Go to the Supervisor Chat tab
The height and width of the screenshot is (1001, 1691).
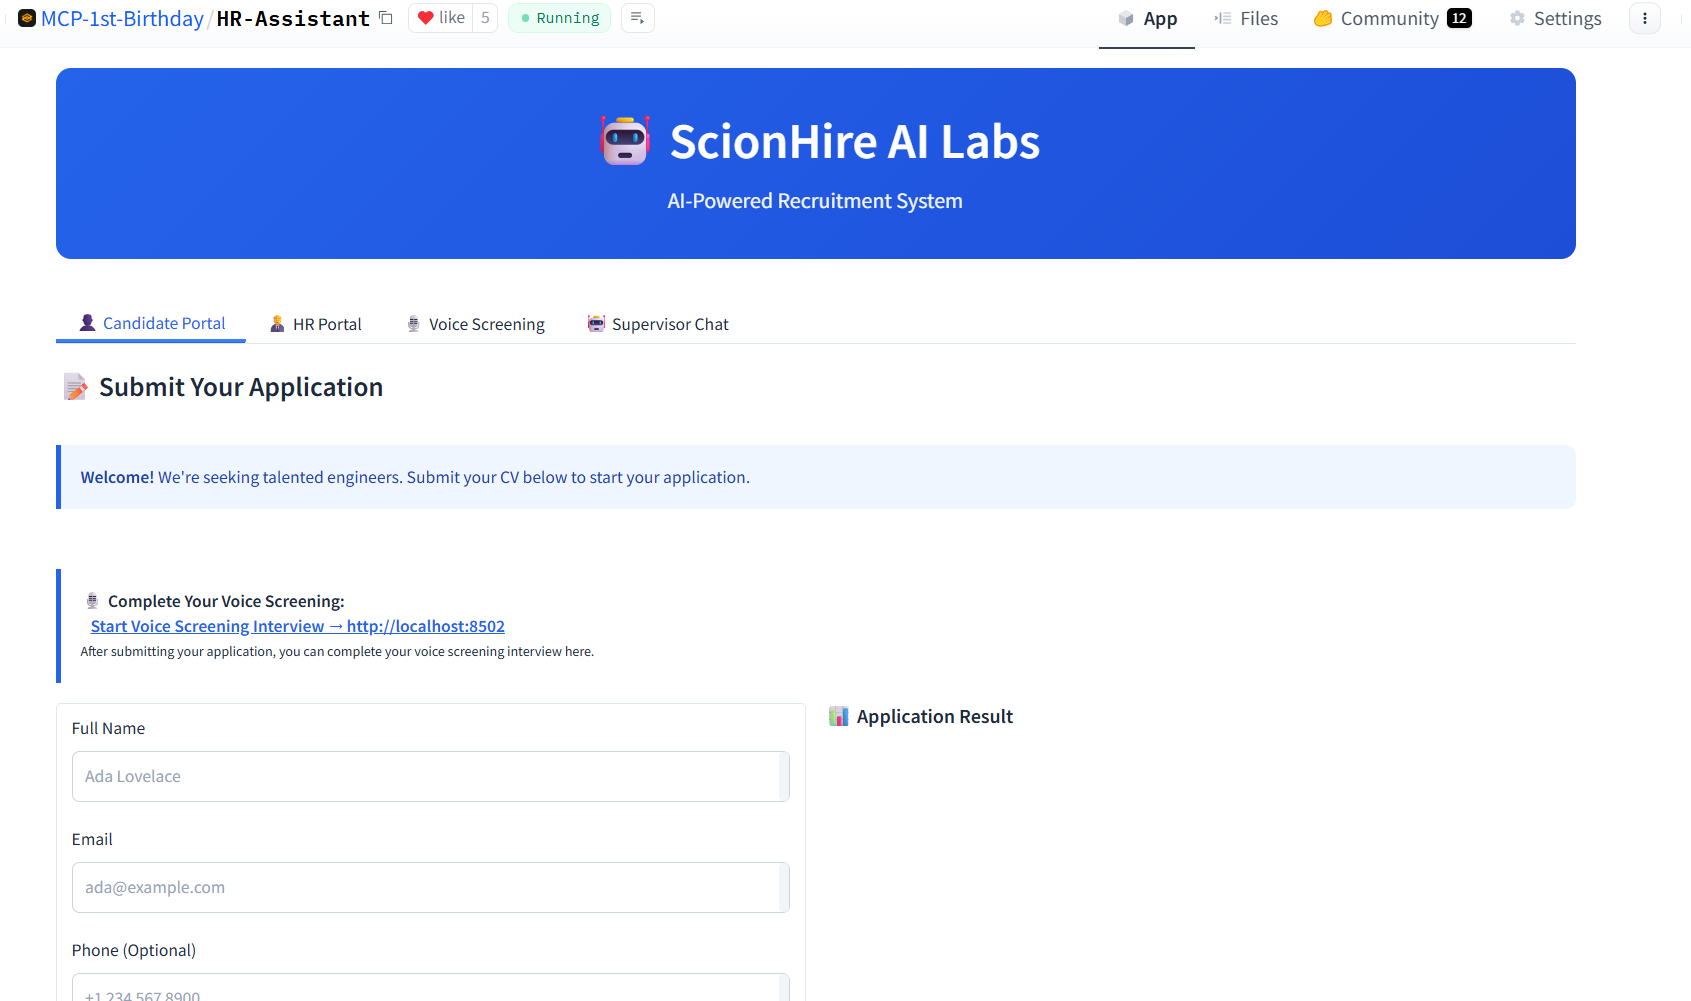click(658, 325)
